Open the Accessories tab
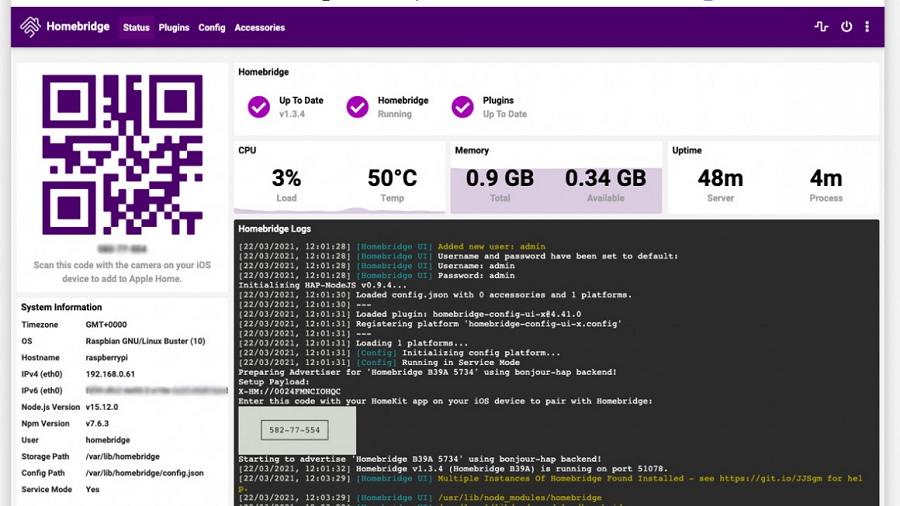Screen dimensions: 900x506 260,28
